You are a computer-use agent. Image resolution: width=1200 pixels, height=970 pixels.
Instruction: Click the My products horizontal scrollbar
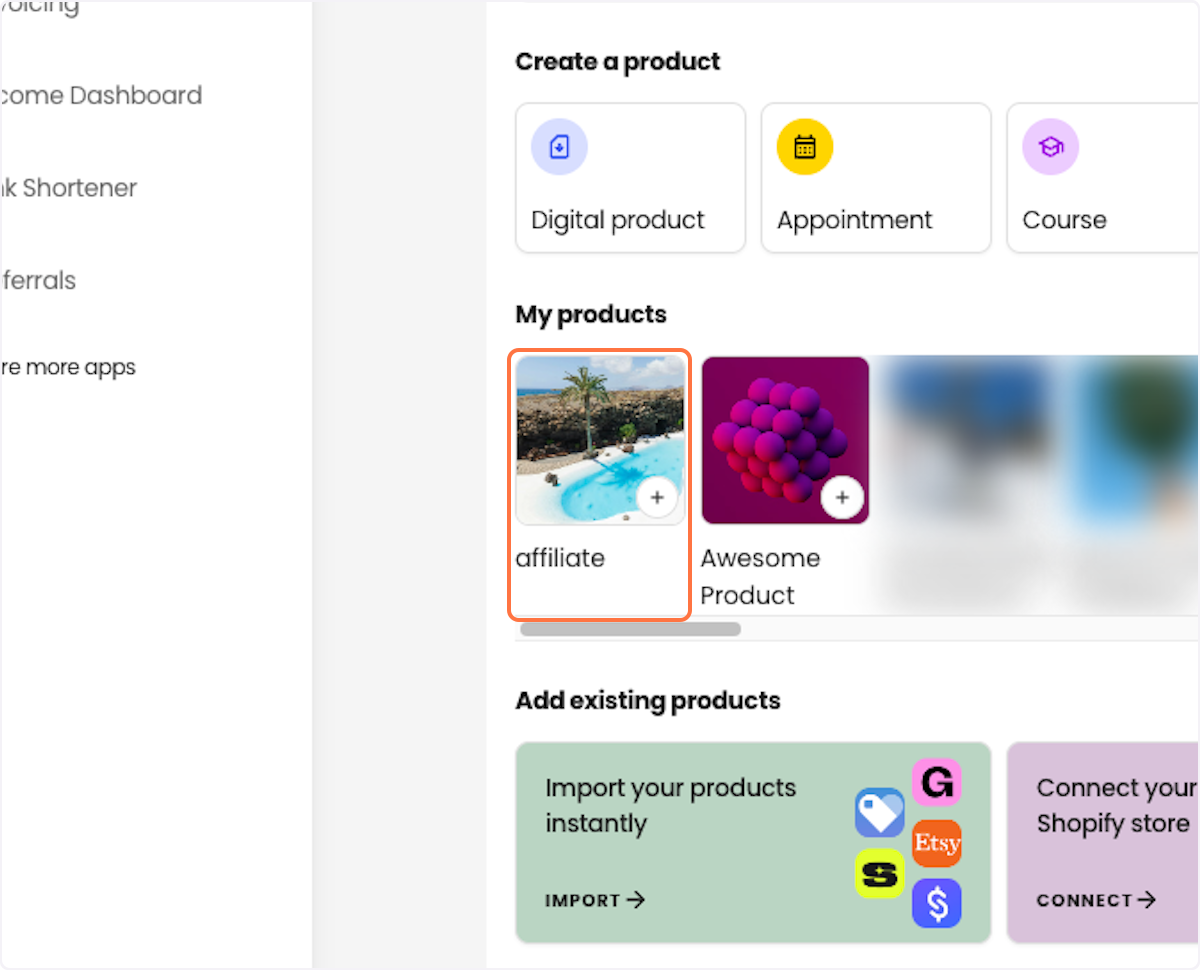(x=630, y=629)
